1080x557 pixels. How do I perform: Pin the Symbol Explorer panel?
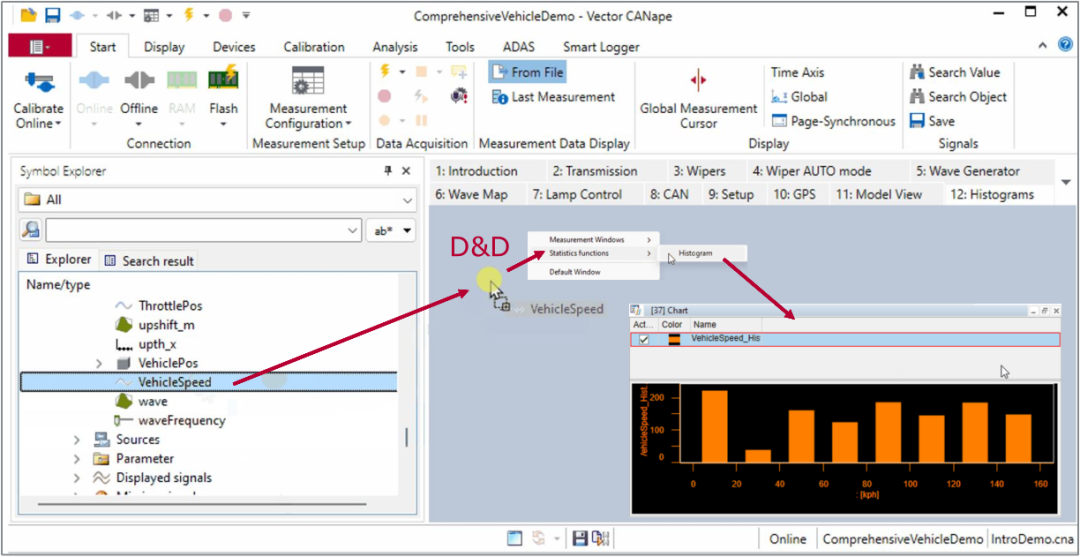point(388,171)
